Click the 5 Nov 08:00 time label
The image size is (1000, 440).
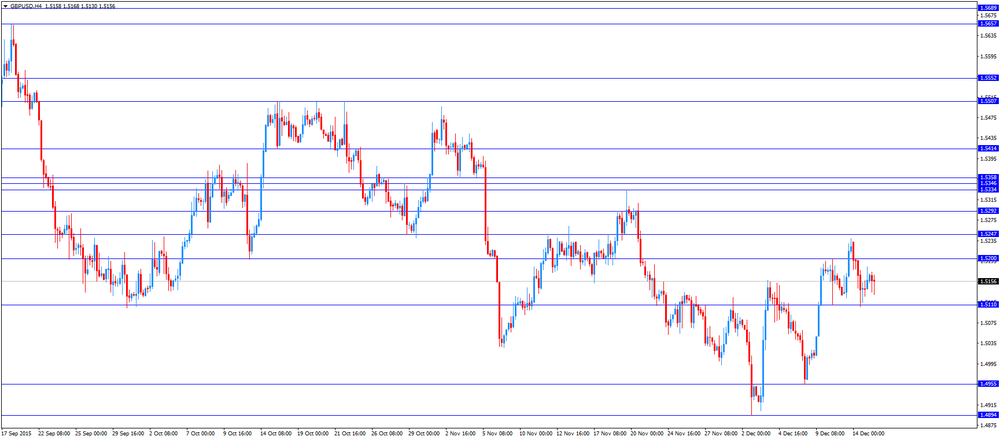[496, 433]
